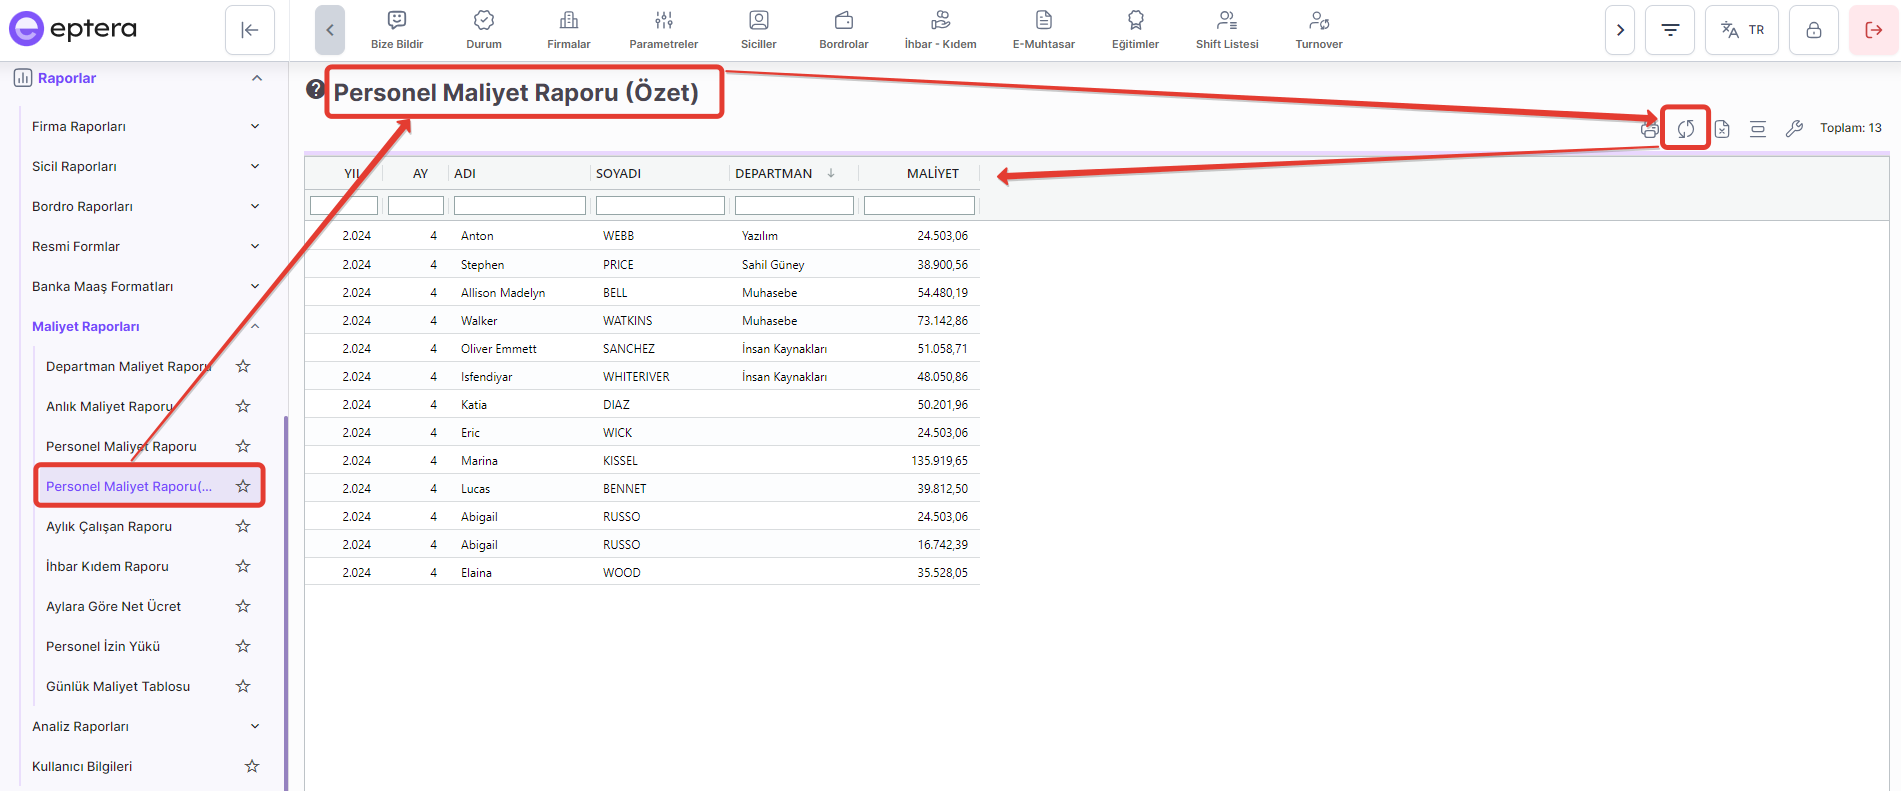
Task: Favorite the Departman Maliyet Raporu star
Action: tap(243, 367)
